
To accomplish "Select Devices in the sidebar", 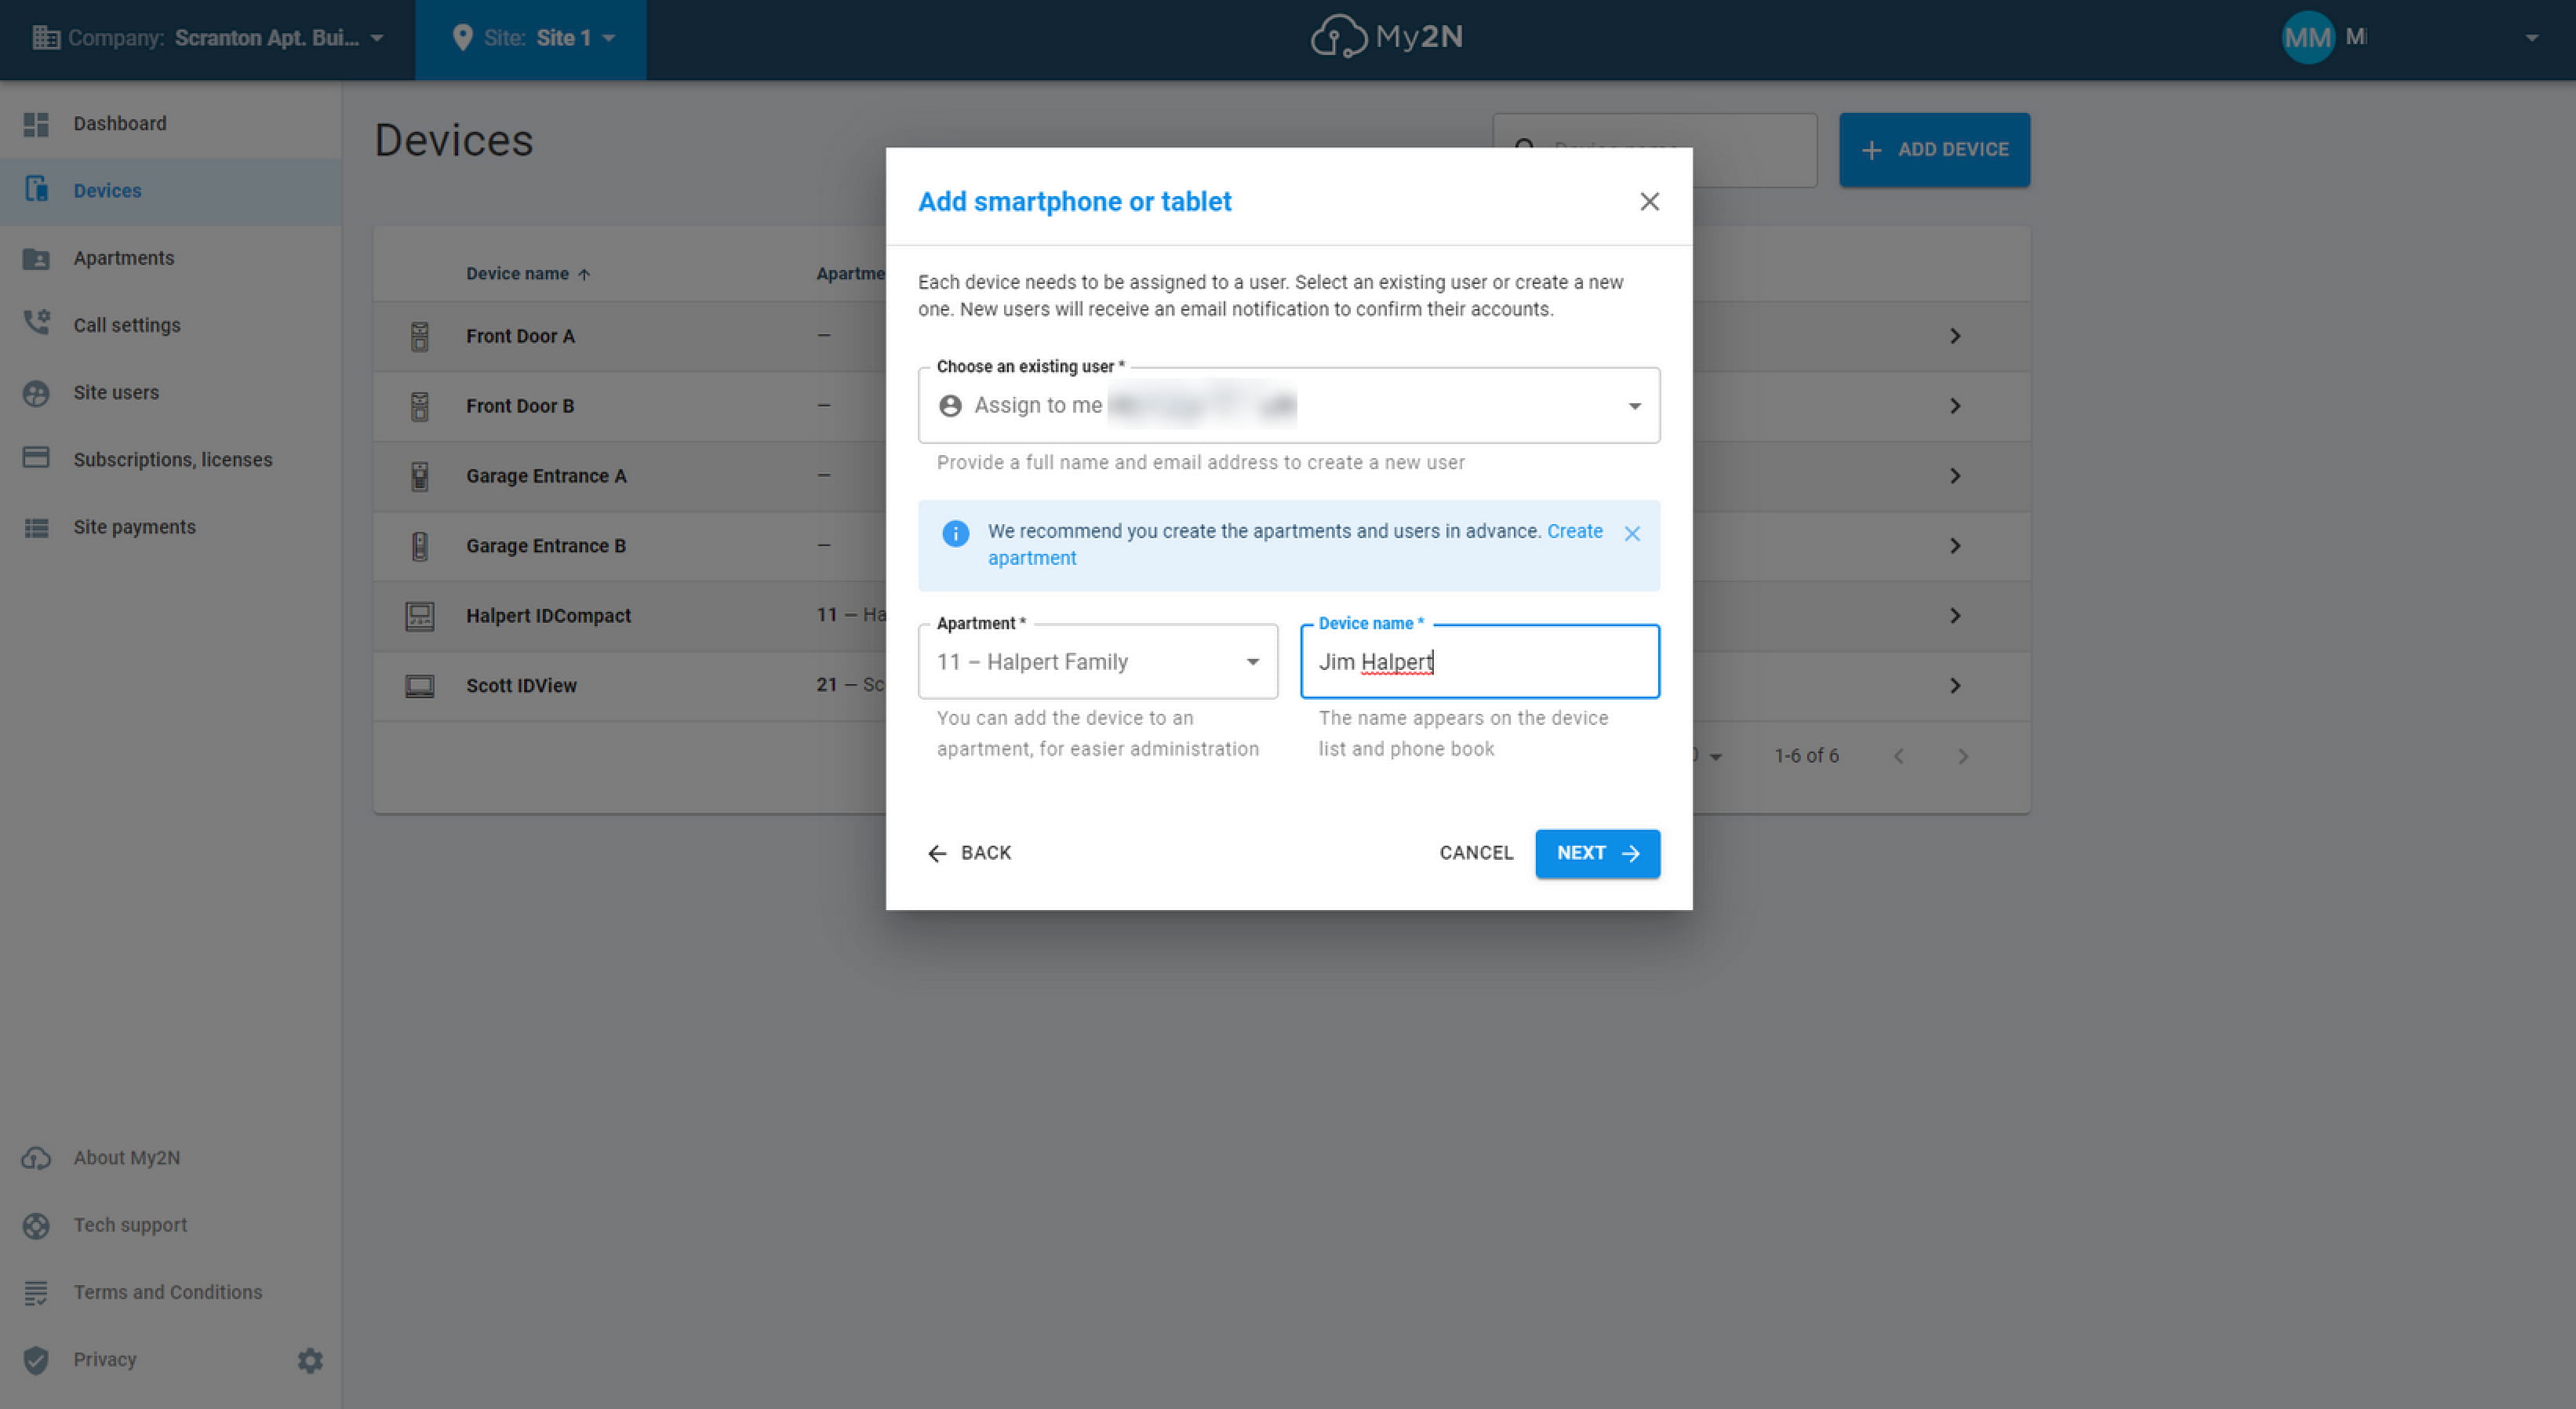I will coord(170,190).
